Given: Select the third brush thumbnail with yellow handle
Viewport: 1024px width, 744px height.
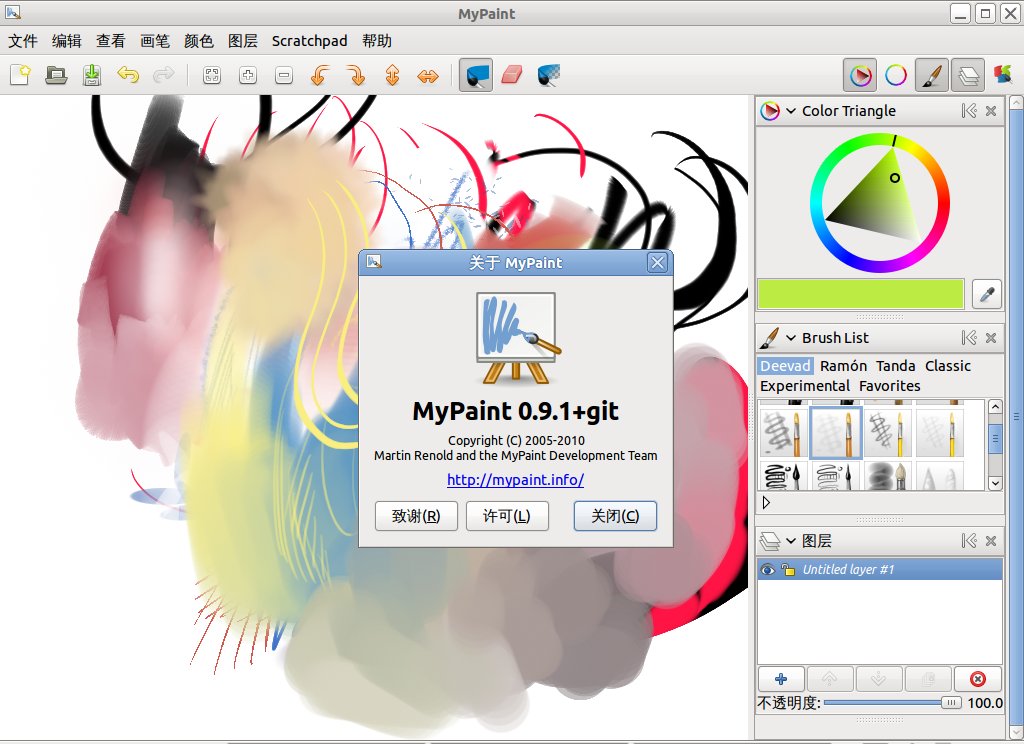Looking at the screenshot, I should 888,432.
